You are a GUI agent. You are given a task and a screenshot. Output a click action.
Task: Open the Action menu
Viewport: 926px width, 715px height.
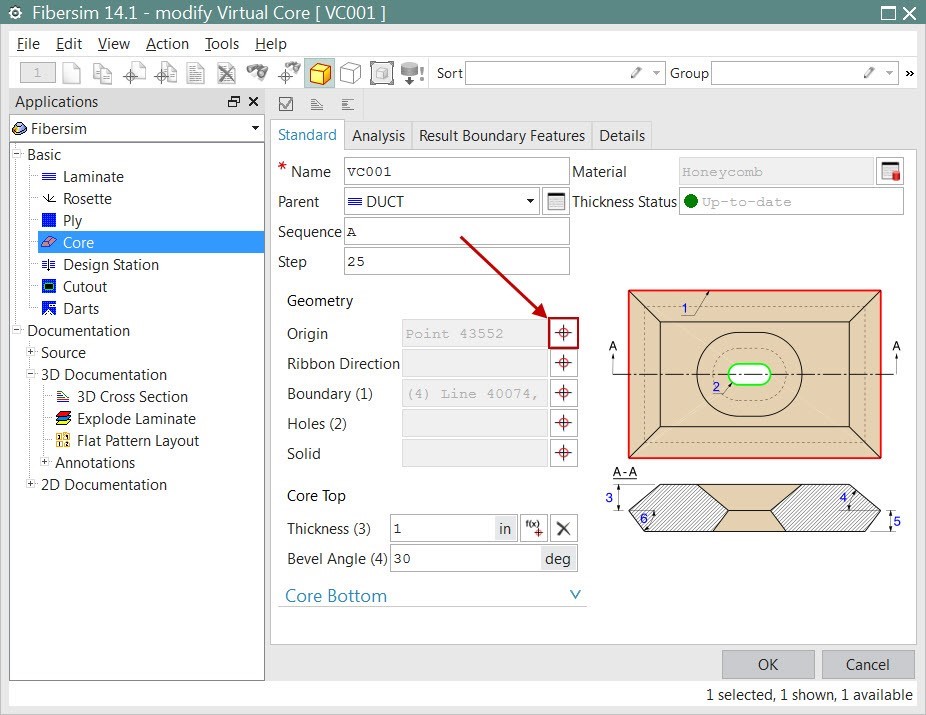166,43
